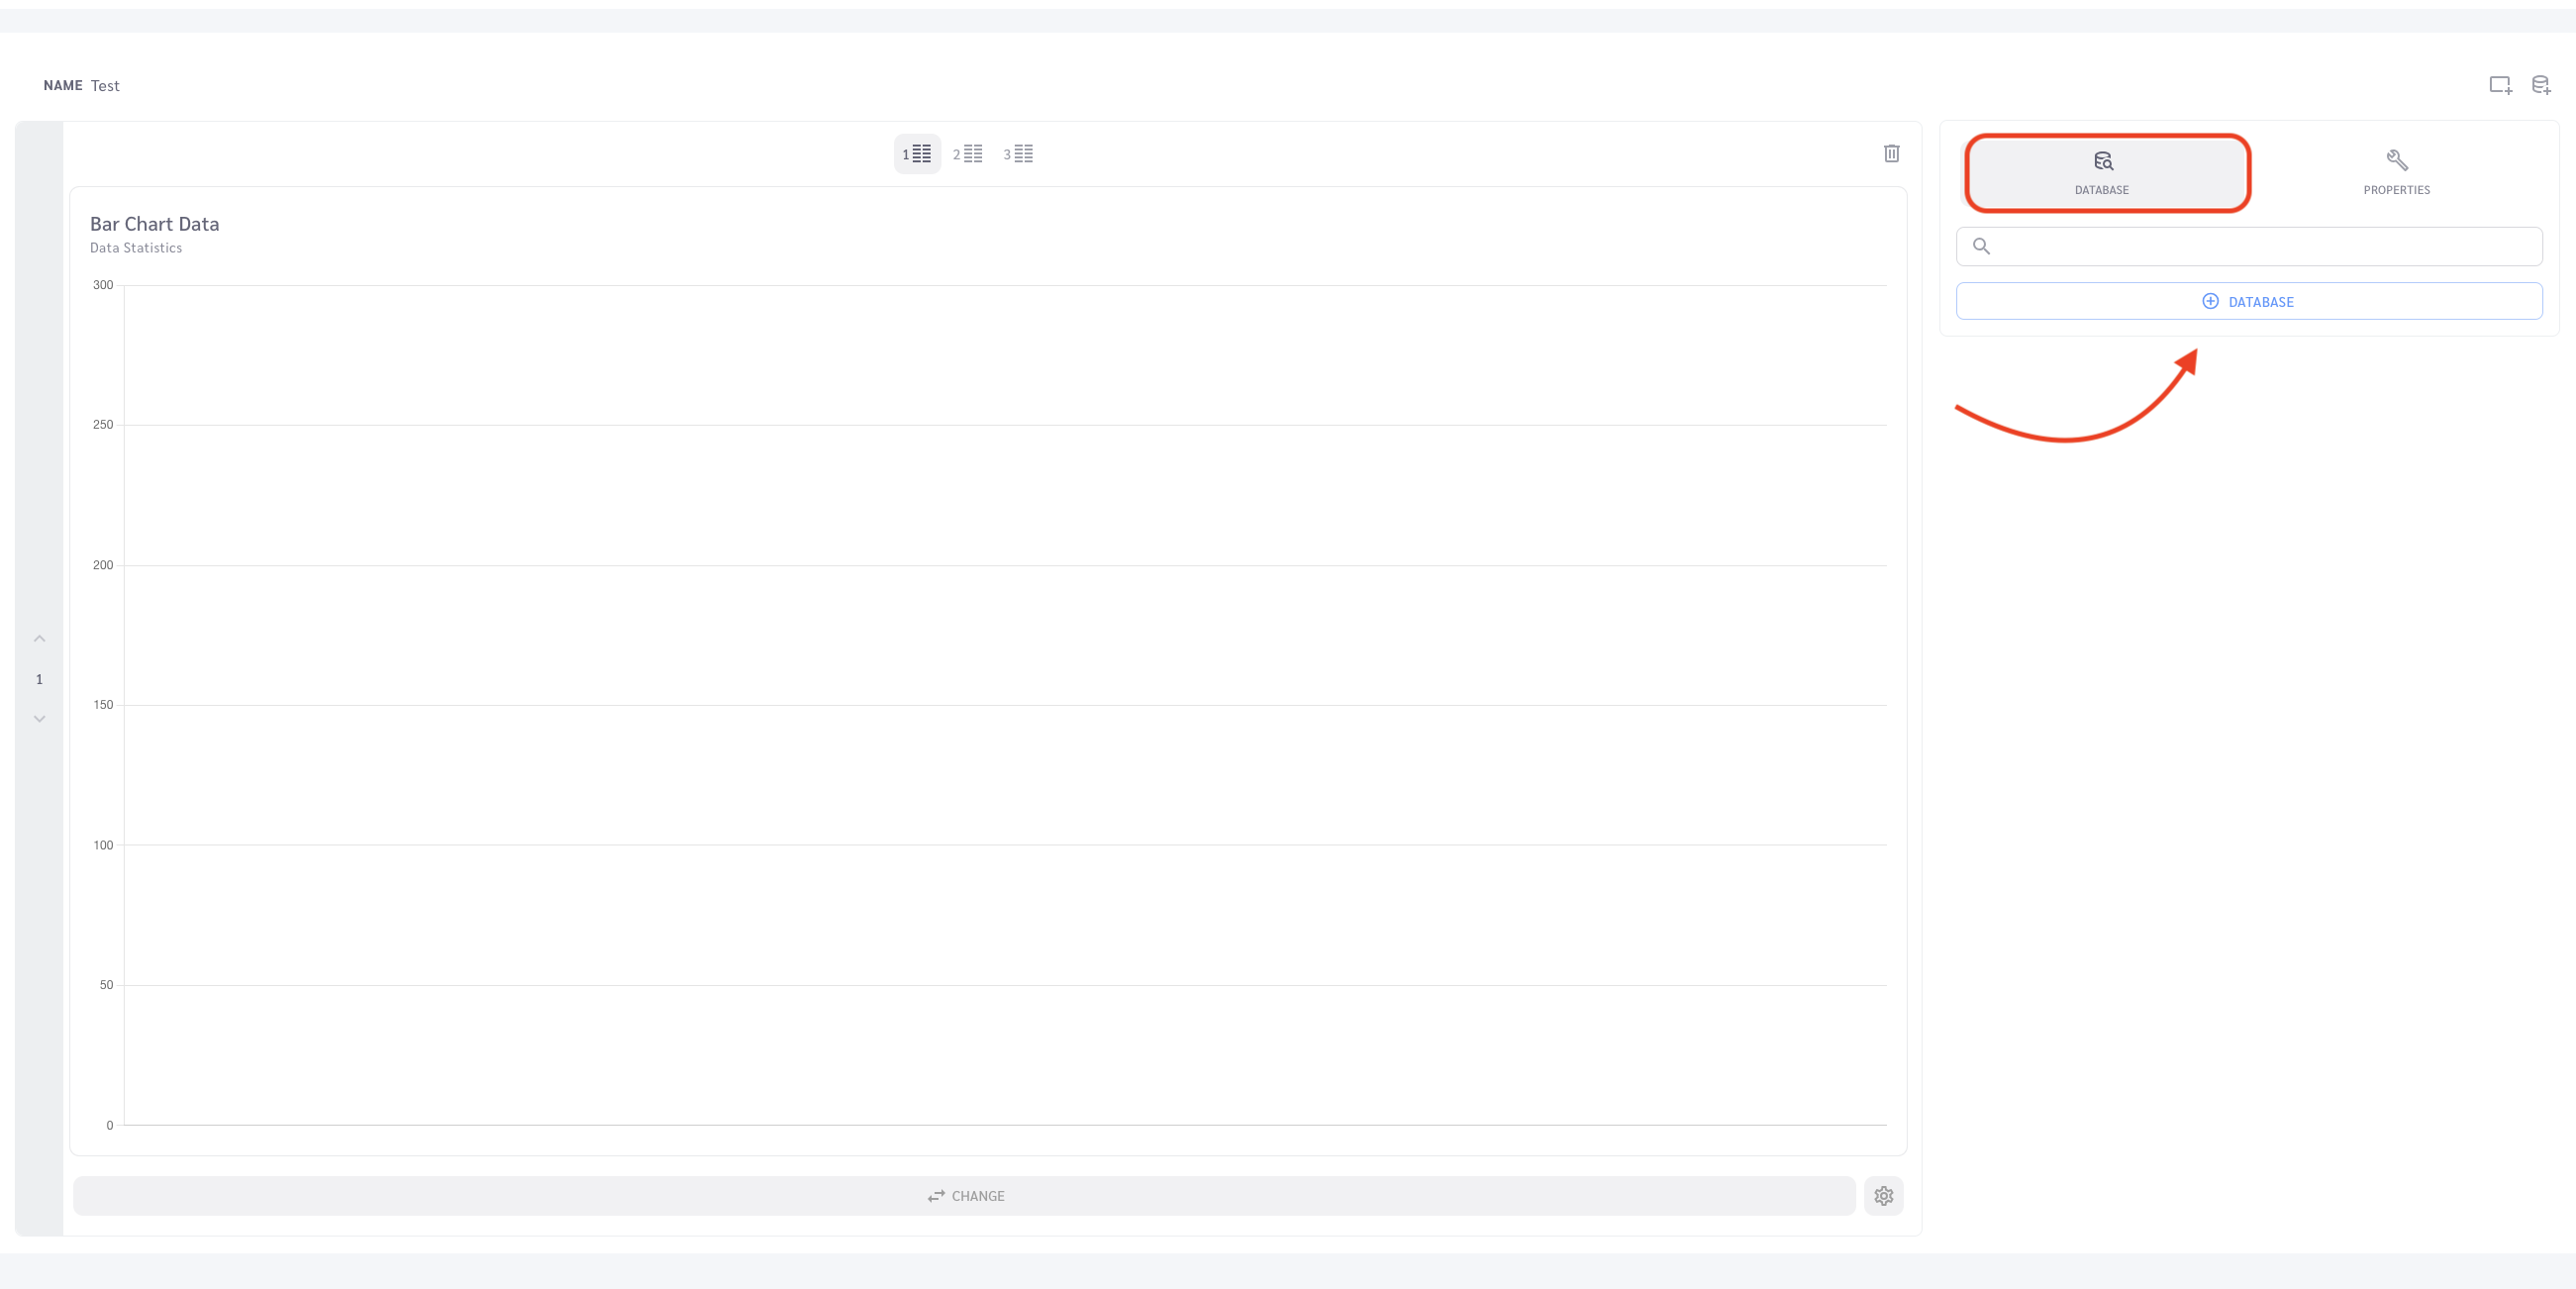Move the row up with the chevron

point(40,638)
